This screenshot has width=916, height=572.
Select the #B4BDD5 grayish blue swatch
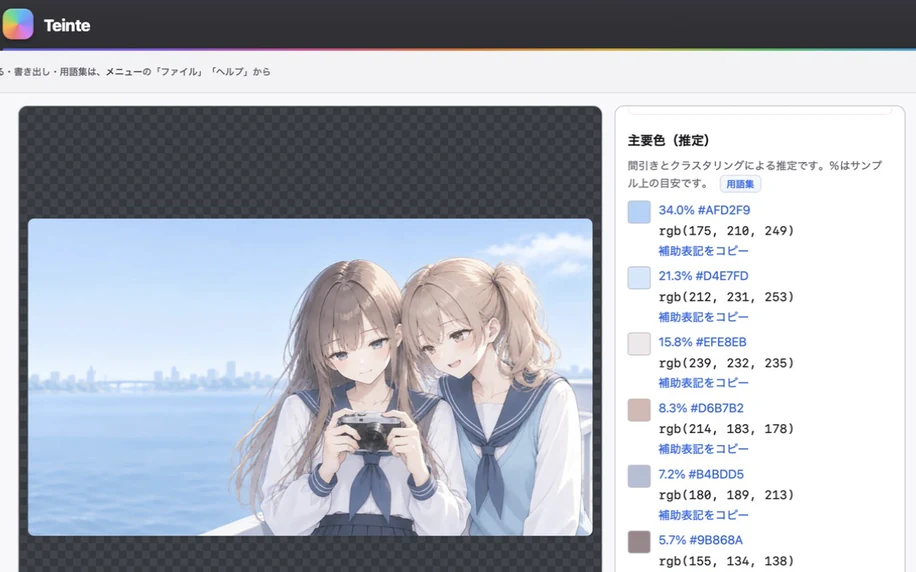pos(639,476)
